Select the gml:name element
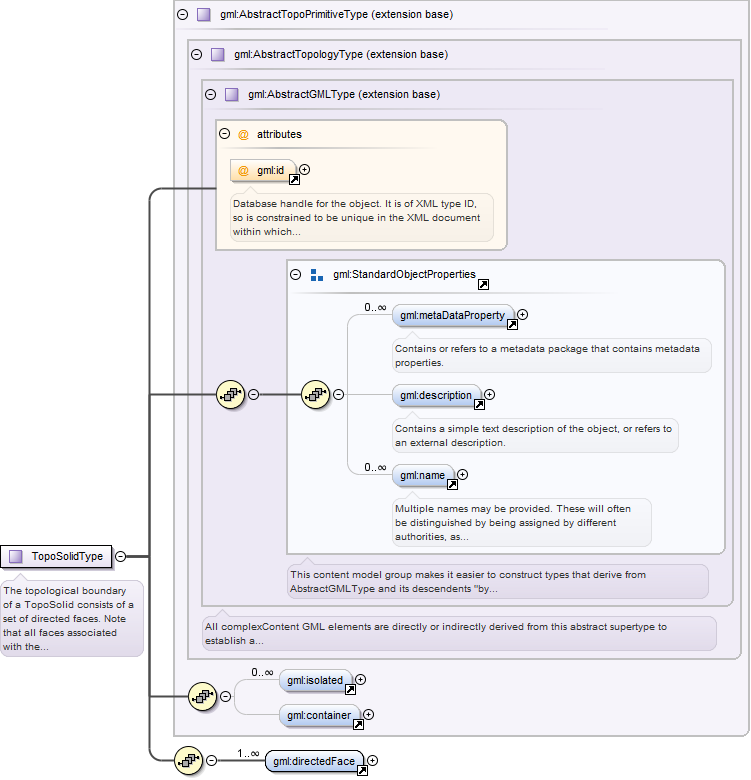This screenshot has width=751, height=780. 424,476
